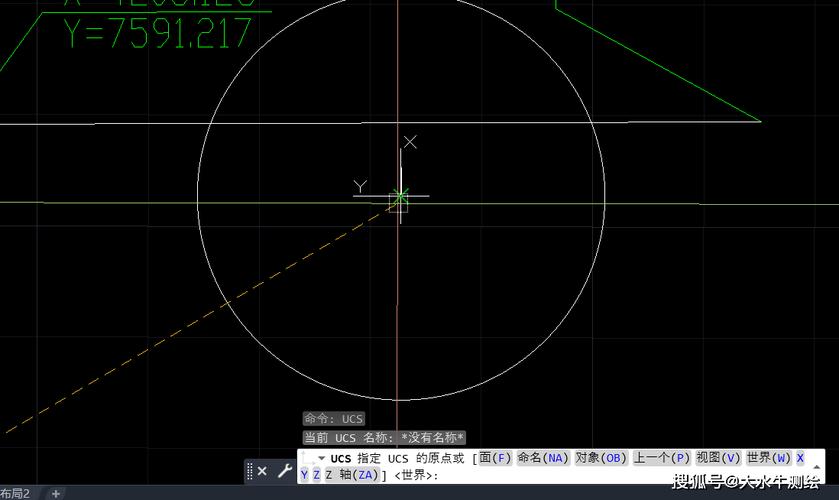Screen dimensions: 839x500
Task: Click the green snap marker at circle center
Action: (400, 196)
